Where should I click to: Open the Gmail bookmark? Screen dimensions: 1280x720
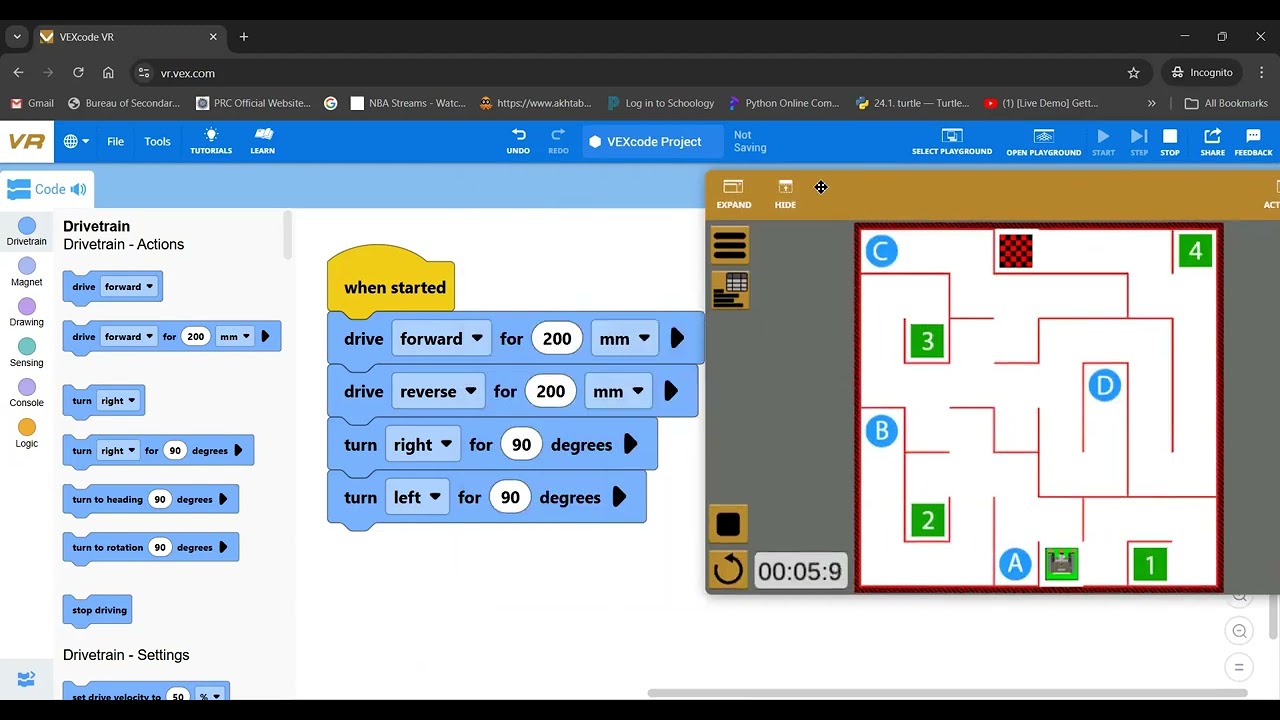click(x=32, y=103)
